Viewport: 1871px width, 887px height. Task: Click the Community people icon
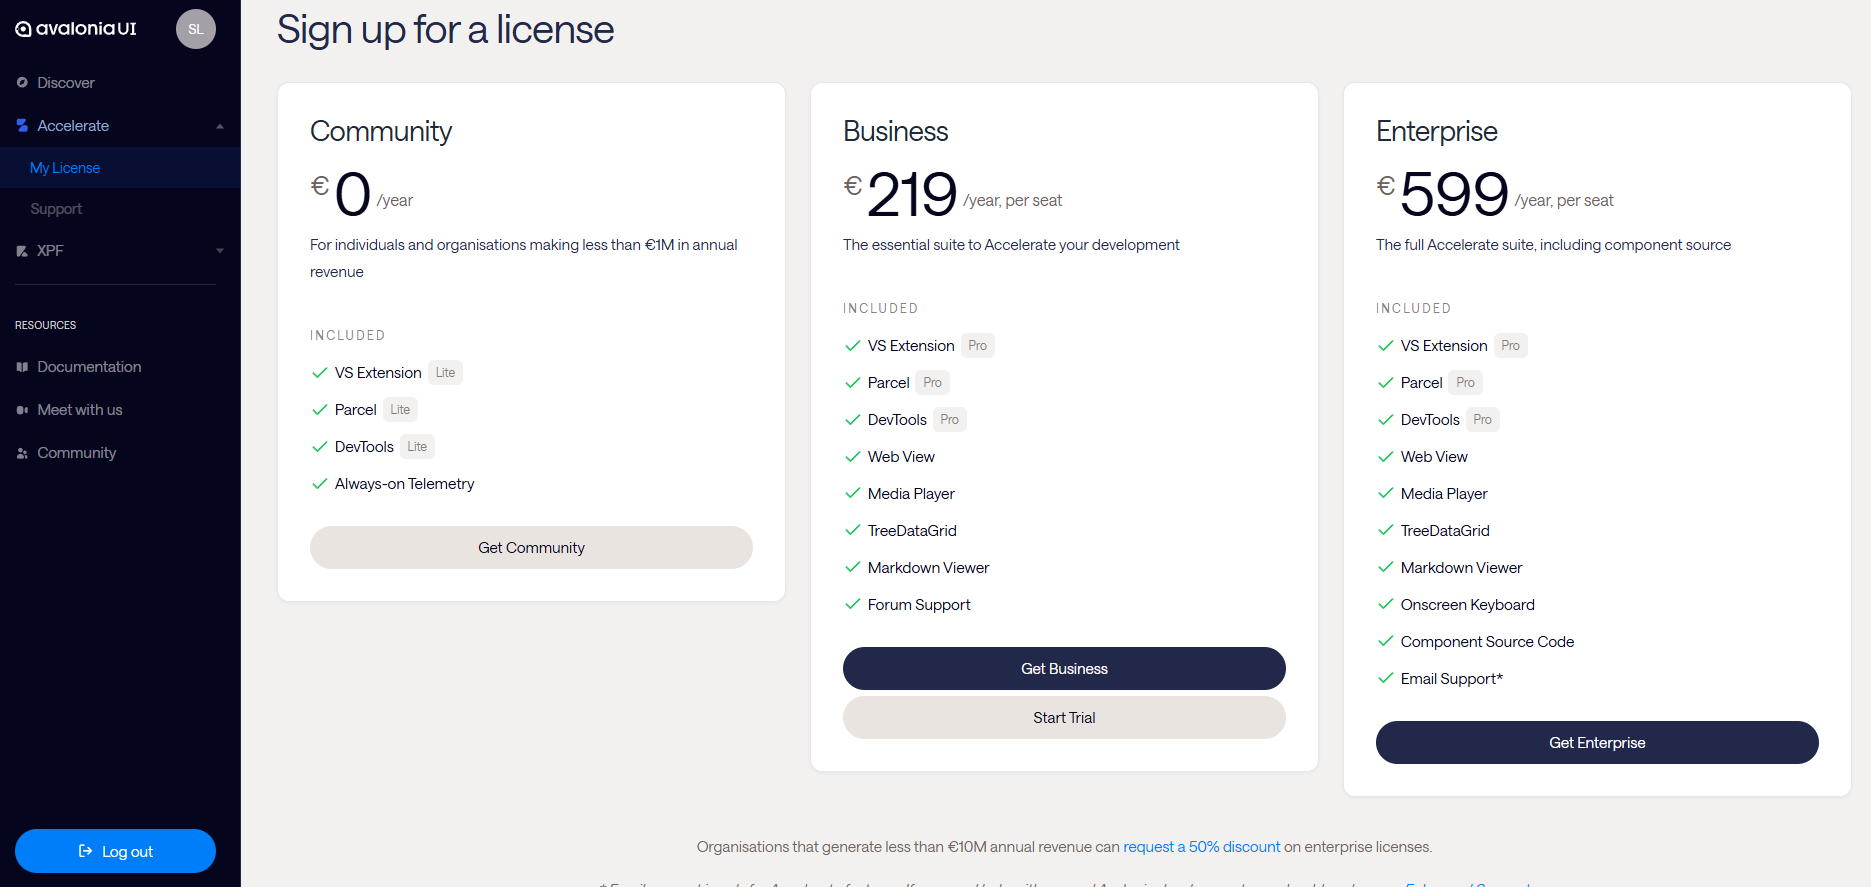coord(22,453)
